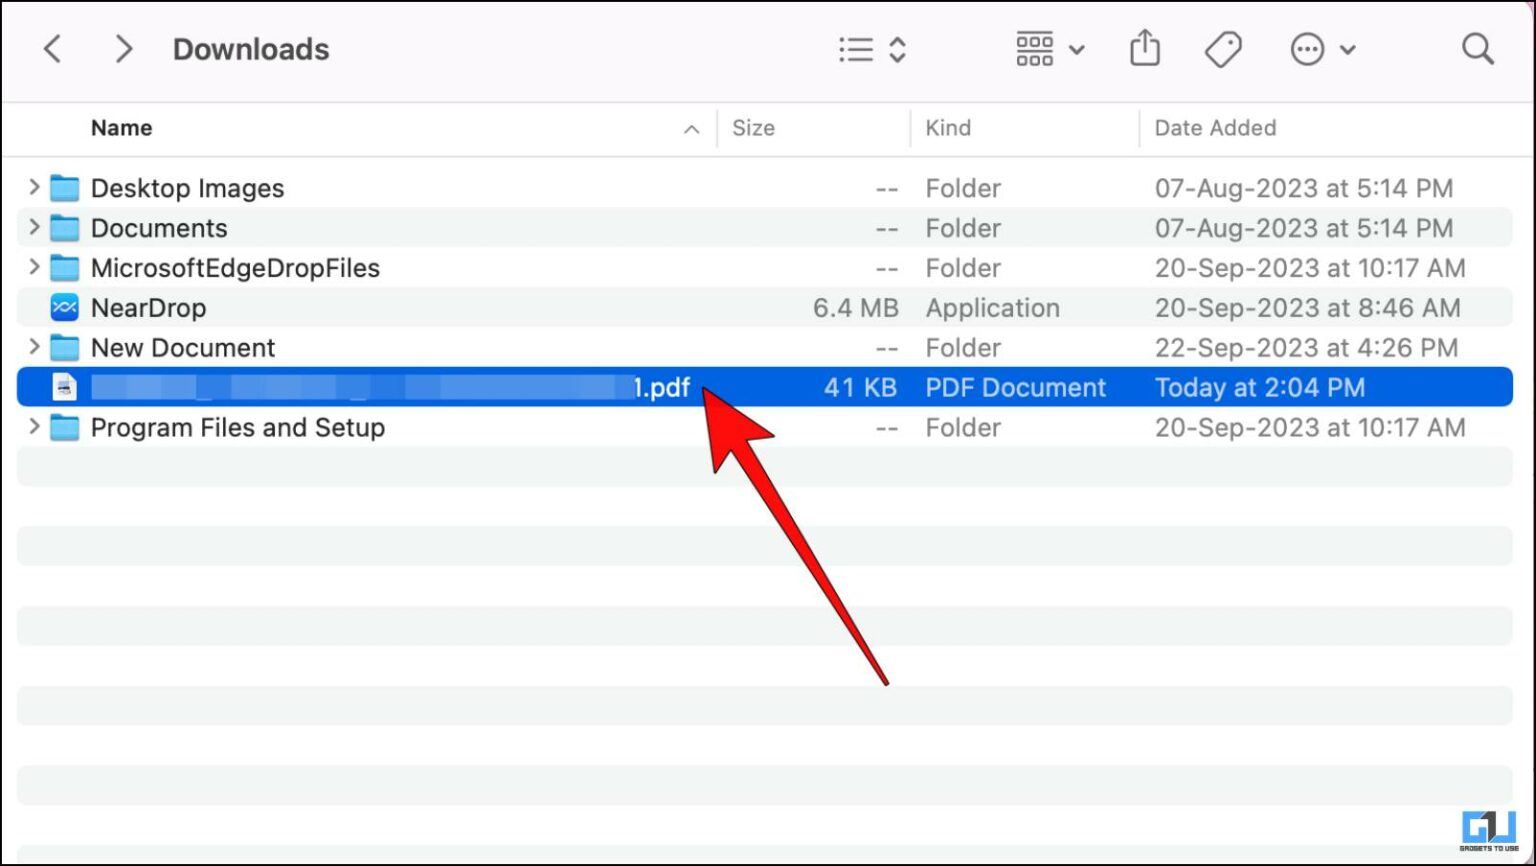
Task: Select the New Document folder row
Action: coord(182,347)
